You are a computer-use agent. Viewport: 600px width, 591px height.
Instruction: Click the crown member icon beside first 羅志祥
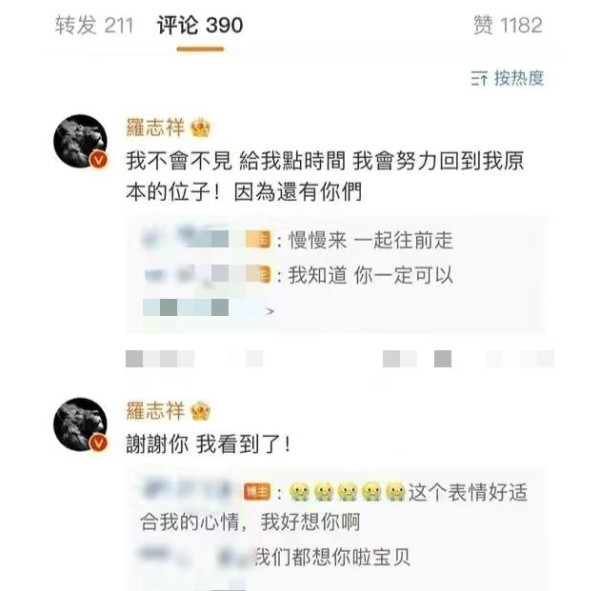tap(201, 128)
